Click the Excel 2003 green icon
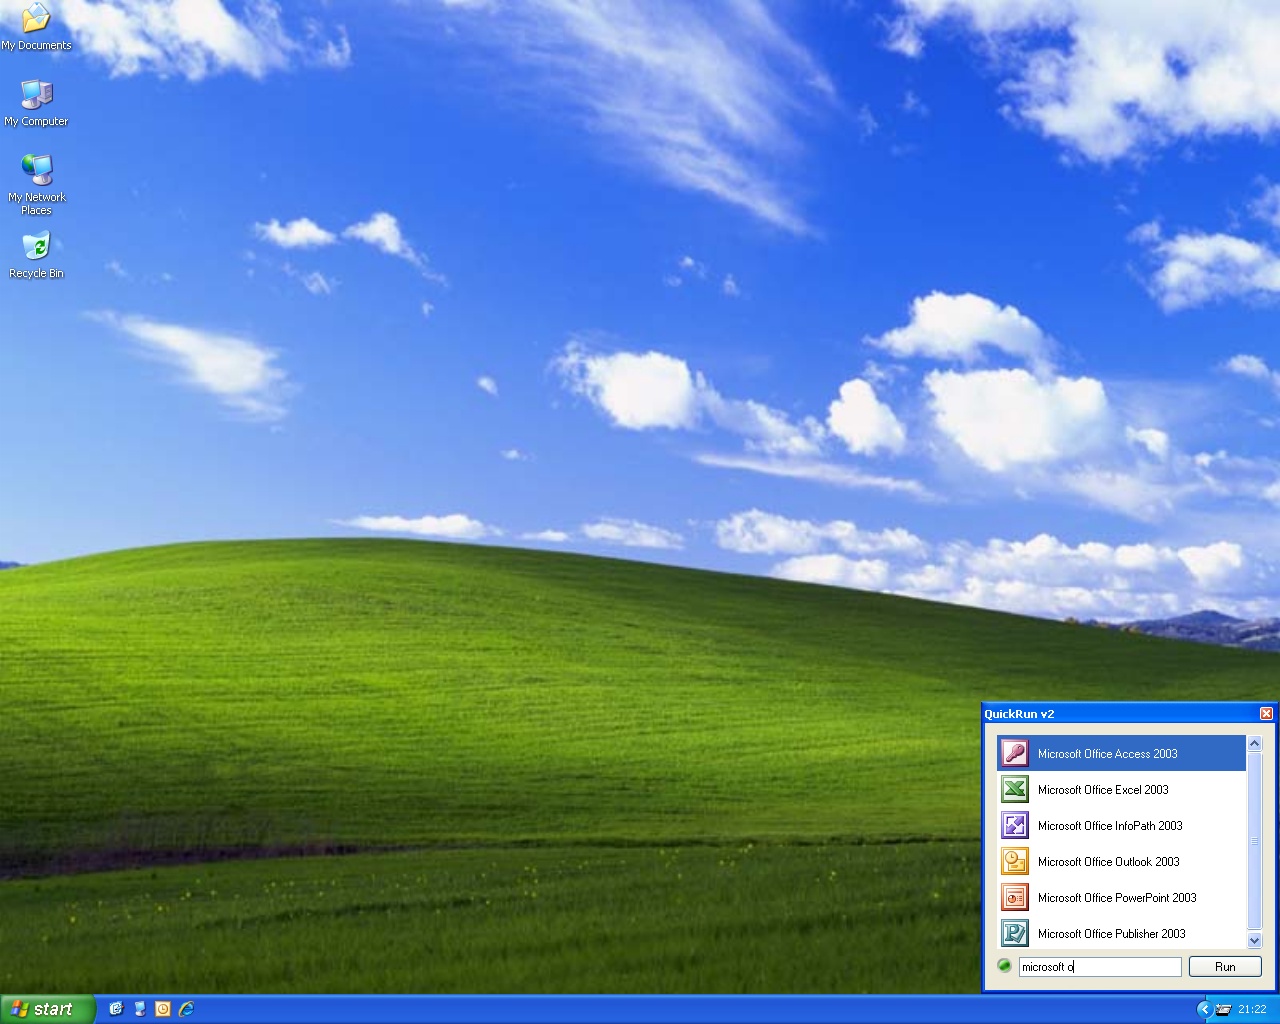The height and width of the screenshot is (1024, 1280). click(x=1014, y=789)
